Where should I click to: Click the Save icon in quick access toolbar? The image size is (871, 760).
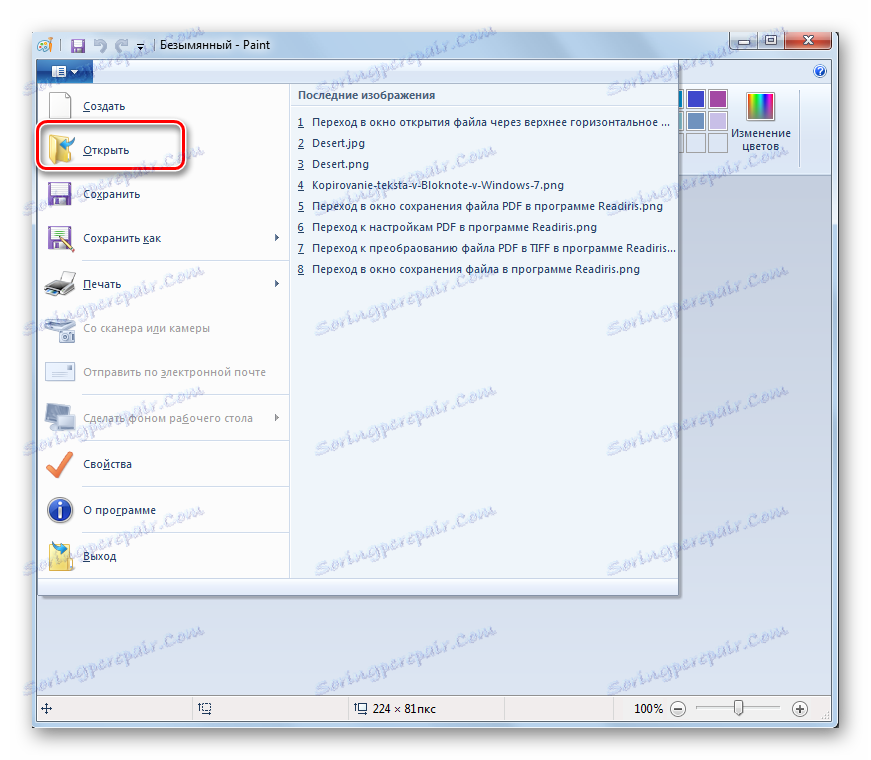pyautogui.click(x=78, y=46)
